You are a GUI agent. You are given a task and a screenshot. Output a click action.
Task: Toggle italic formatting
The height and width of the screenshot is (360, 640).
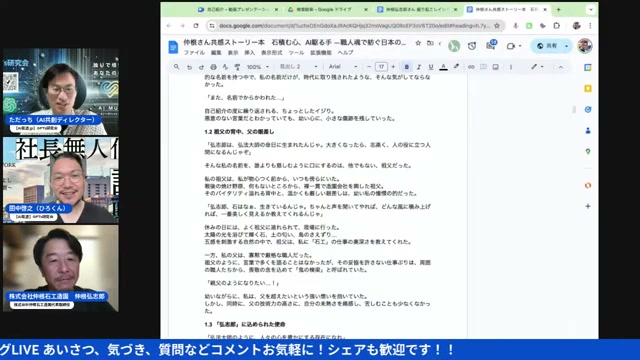(x=419, y=67)
